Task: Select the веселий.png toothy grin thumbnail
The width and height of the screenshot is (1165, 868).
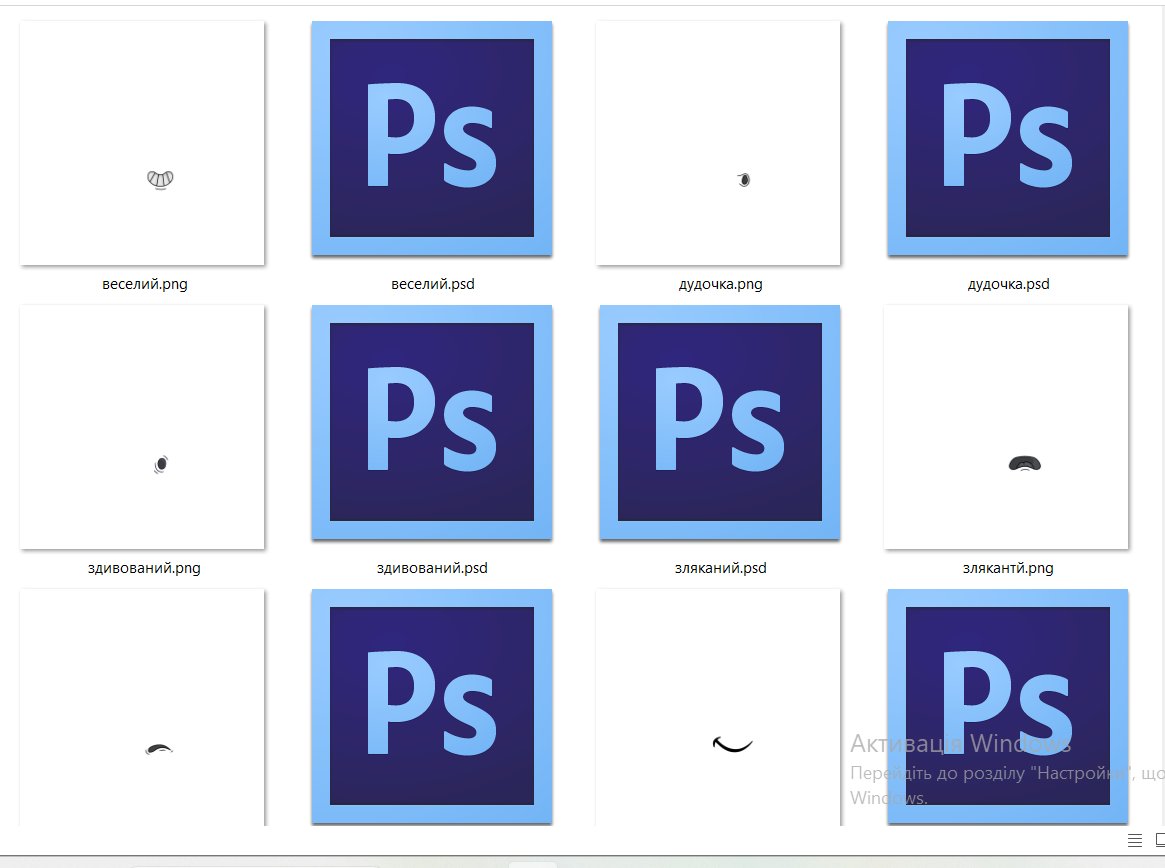Action: [142, 143]
